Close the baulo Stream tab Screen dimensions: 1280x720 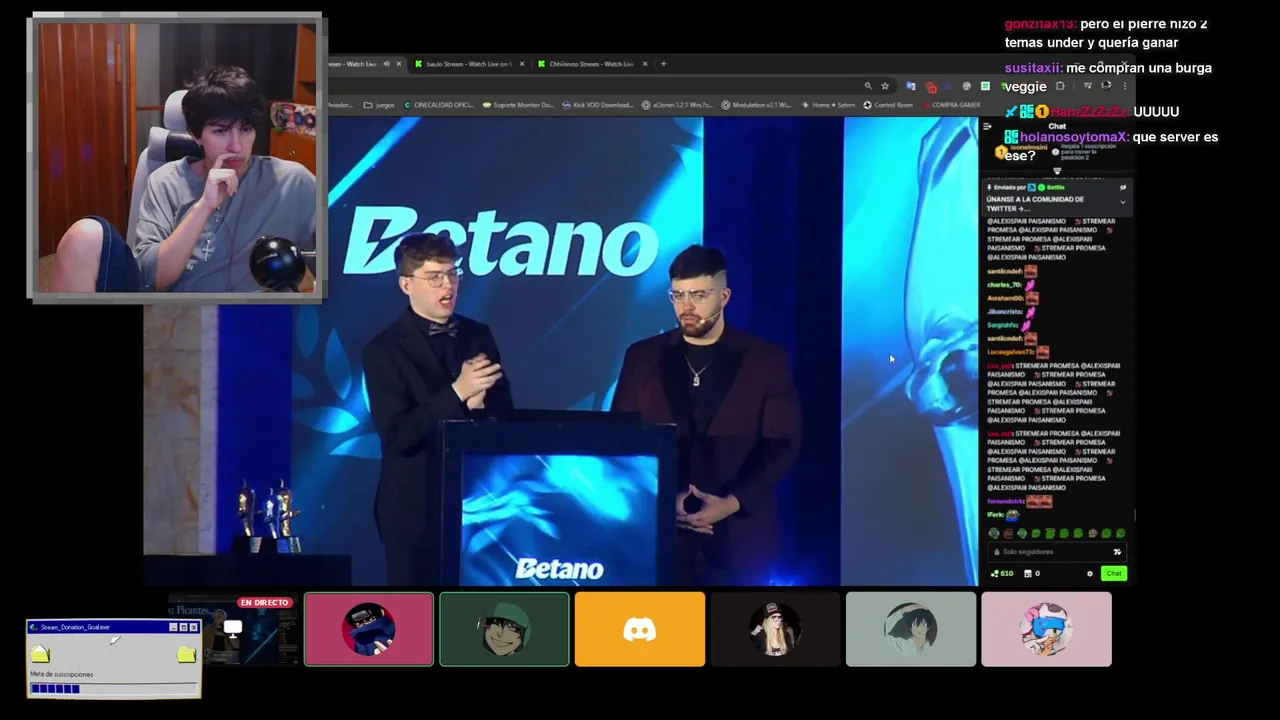pyautogui.click(x=521, y=64)
